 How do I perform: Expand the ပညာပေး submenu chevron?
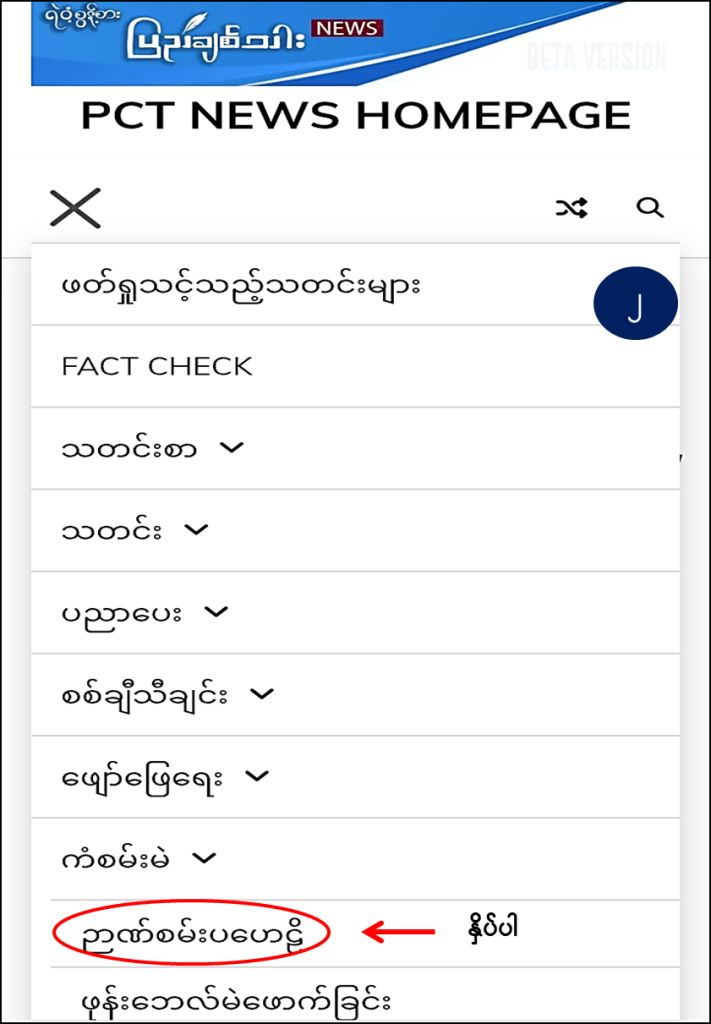pos(216,612)
